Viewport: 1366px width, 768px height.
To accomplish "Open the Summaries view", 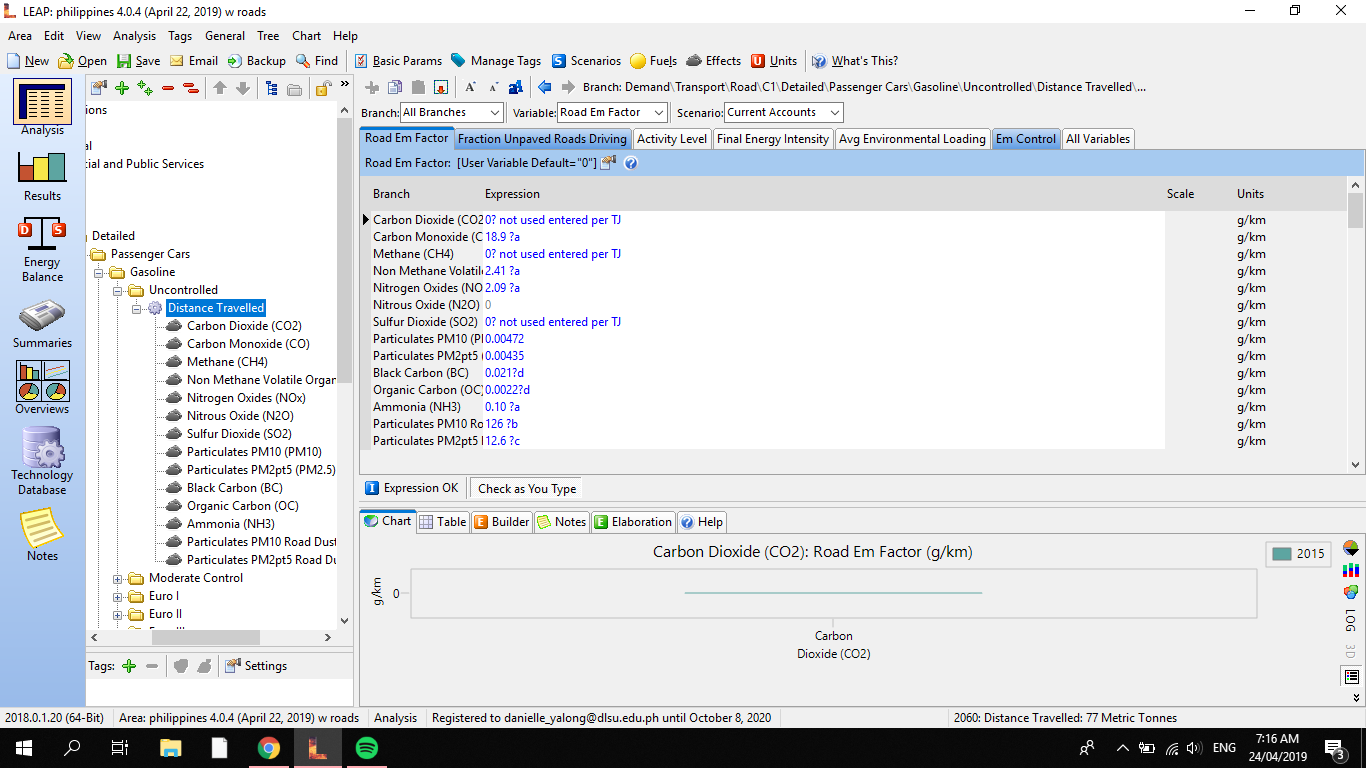I will pos(42,324).
